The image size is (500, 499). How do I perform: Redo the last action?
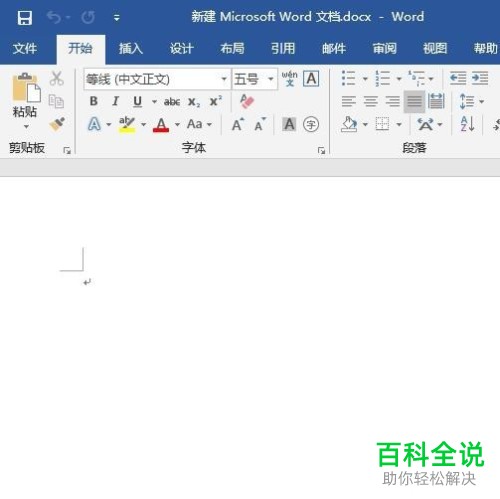pos(88,17)
